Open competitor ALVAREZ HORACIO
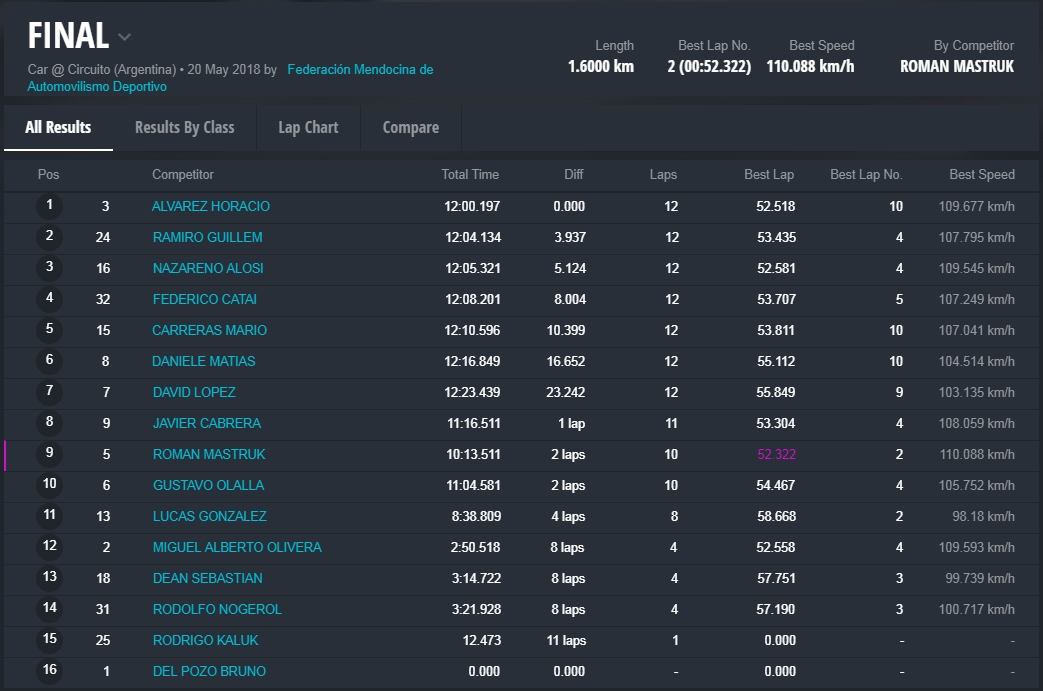Screen dimensions: 1043x691 (x=211, y=207)
